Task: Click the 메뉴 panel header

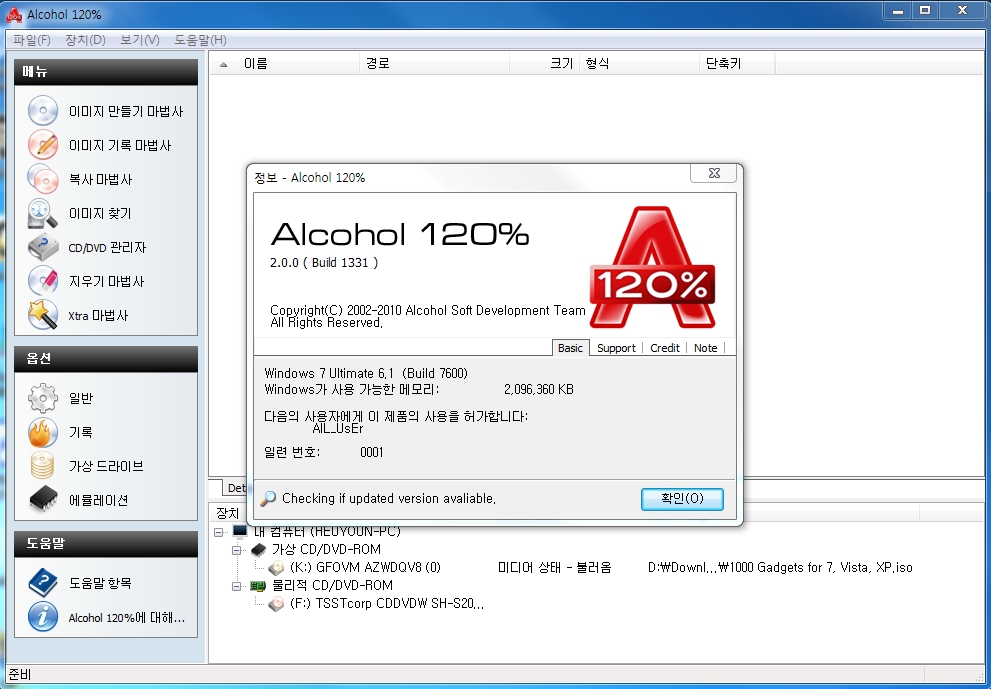Action: click(x=106, y=72)
